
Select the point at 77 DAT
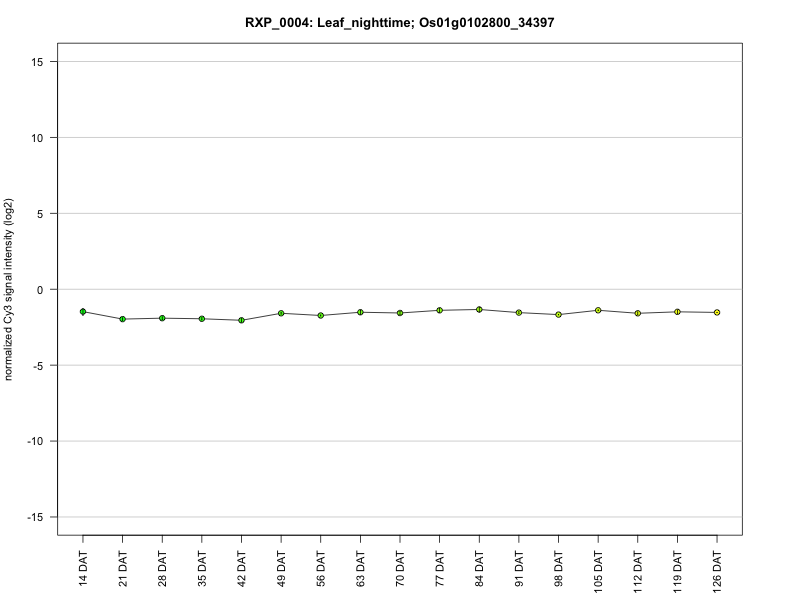pyautogui.click(x=439, y=310)
